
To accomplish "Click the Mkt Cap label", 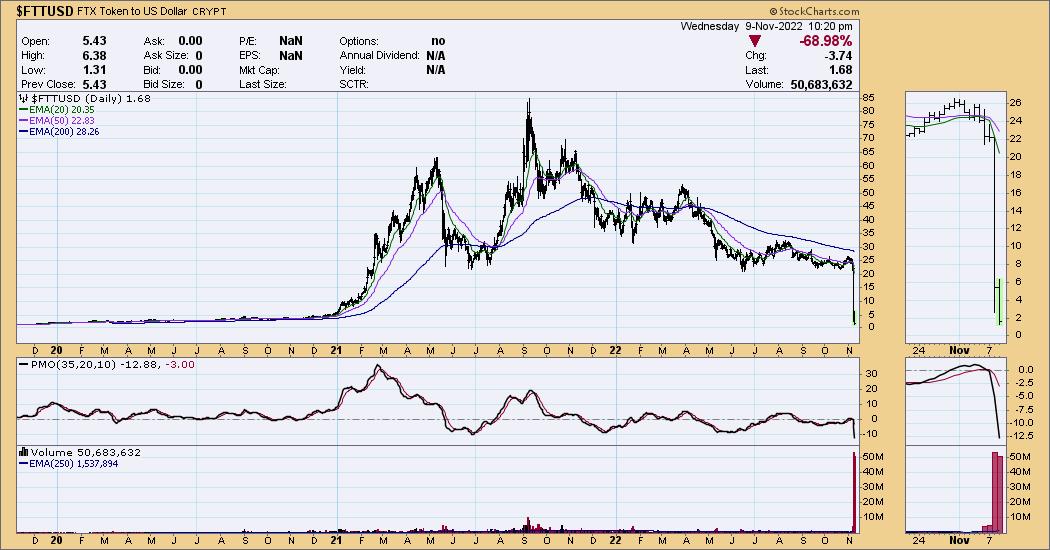I will [260, 70].
